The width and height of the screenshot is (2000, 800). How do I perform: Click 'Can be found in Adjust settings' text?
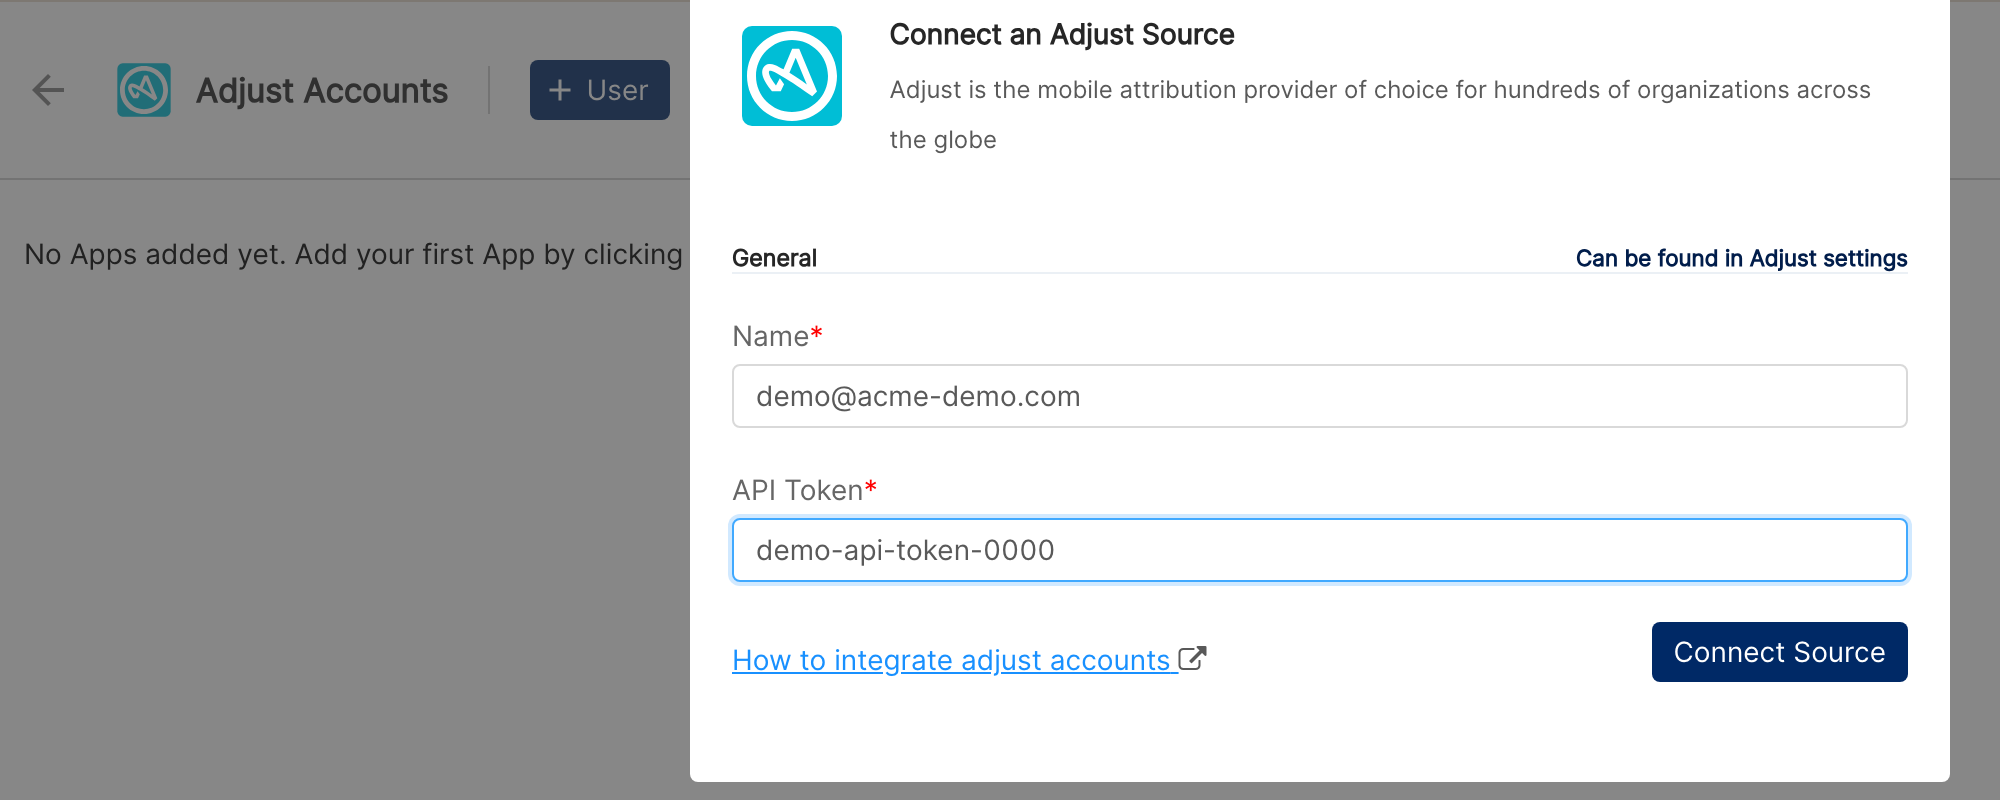tap(1741, 258)
